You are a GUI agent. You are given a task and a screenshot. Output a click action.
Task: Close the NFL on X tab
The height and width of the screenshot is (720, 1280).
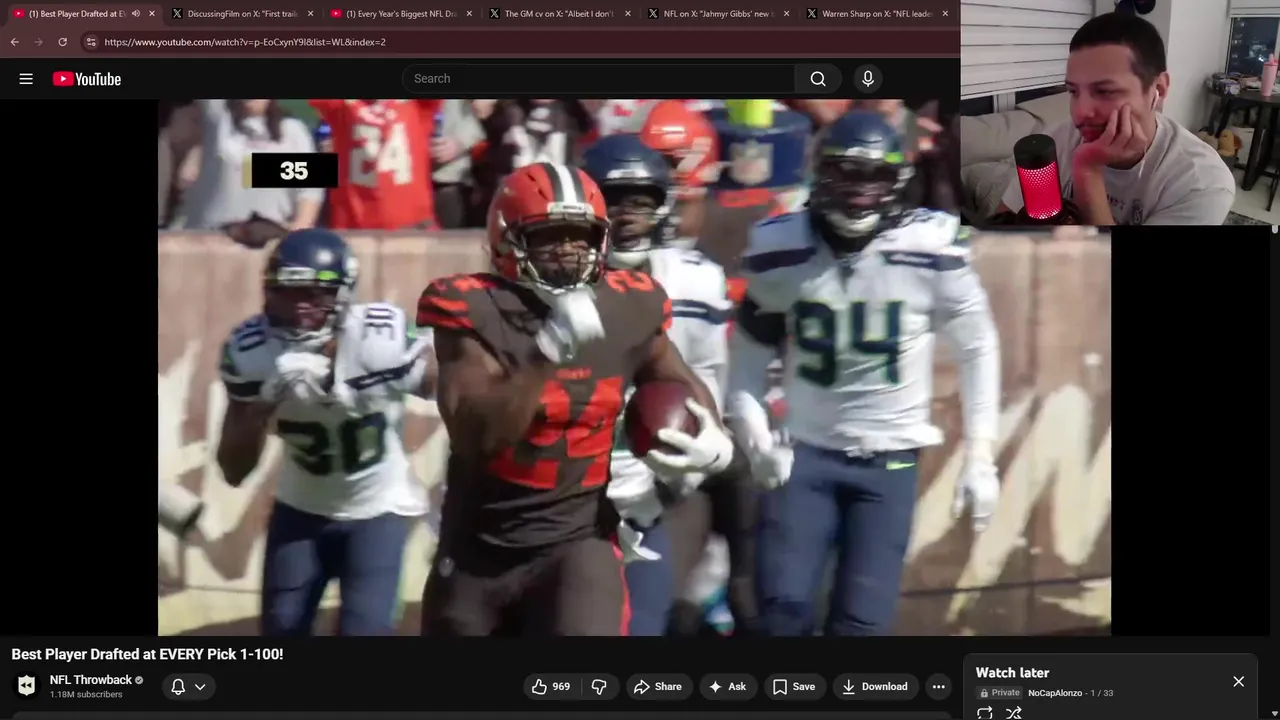tap(786, 14)
